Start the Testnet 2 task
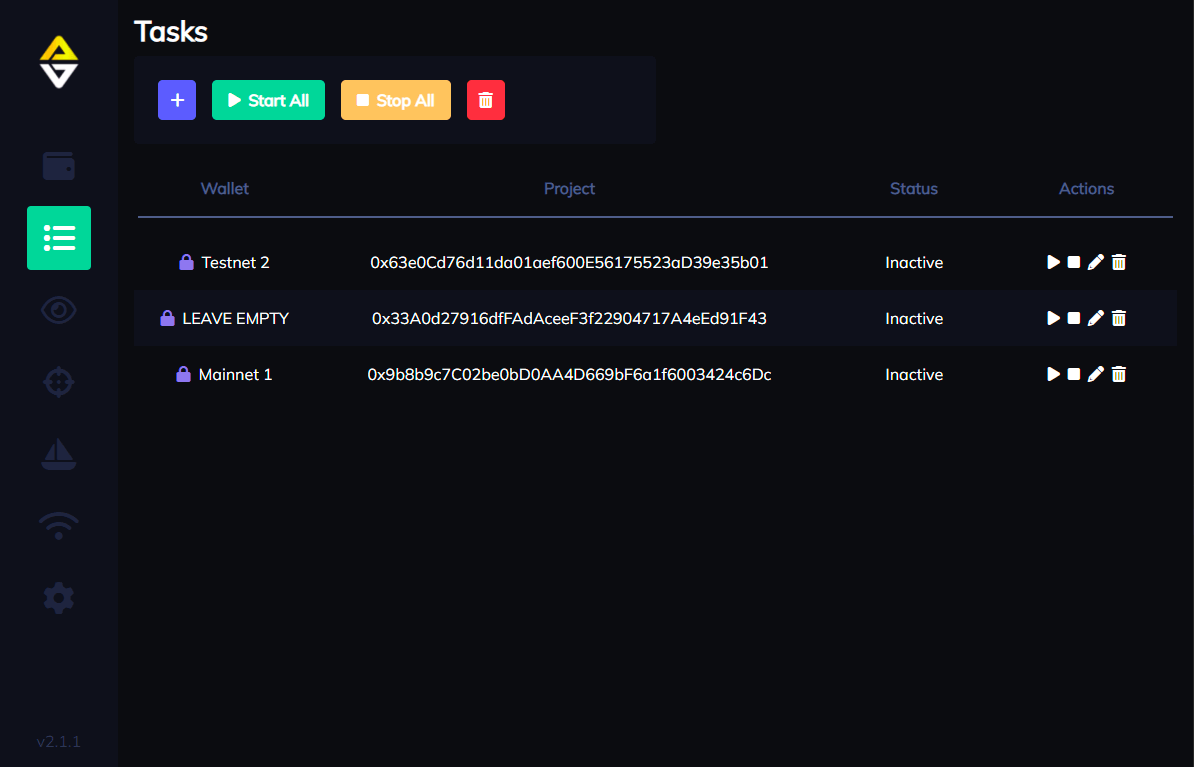The height and width of the screenshot is (767, 1194). (x=1053, y=262)
